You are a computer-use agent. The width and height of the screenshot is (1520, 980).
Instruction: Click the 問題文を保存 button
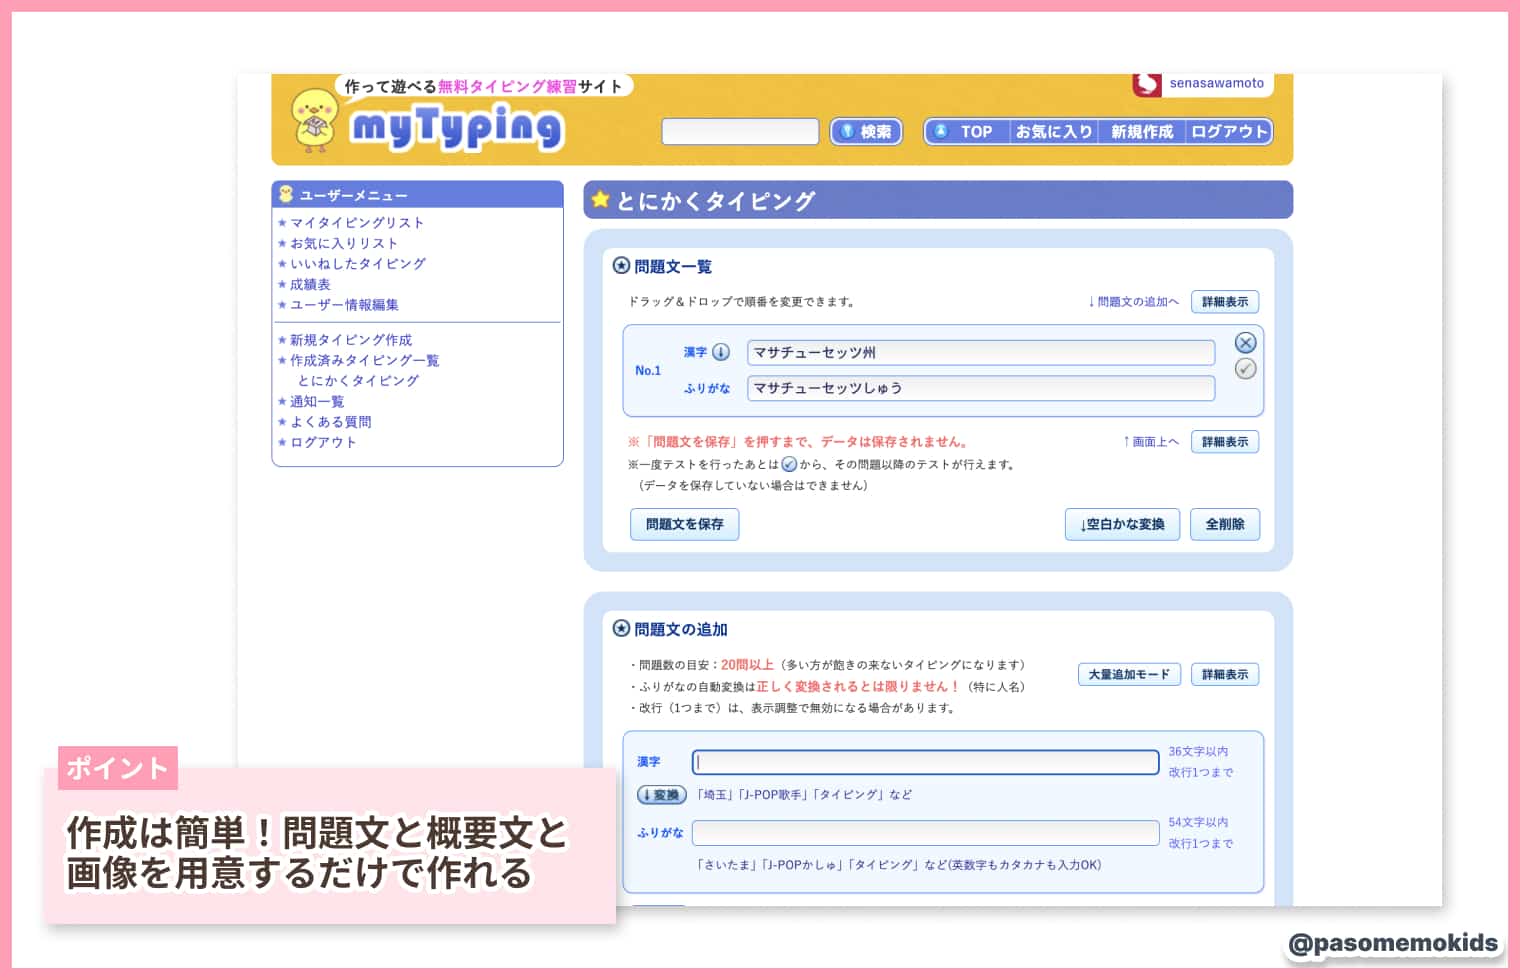point(685,524)
